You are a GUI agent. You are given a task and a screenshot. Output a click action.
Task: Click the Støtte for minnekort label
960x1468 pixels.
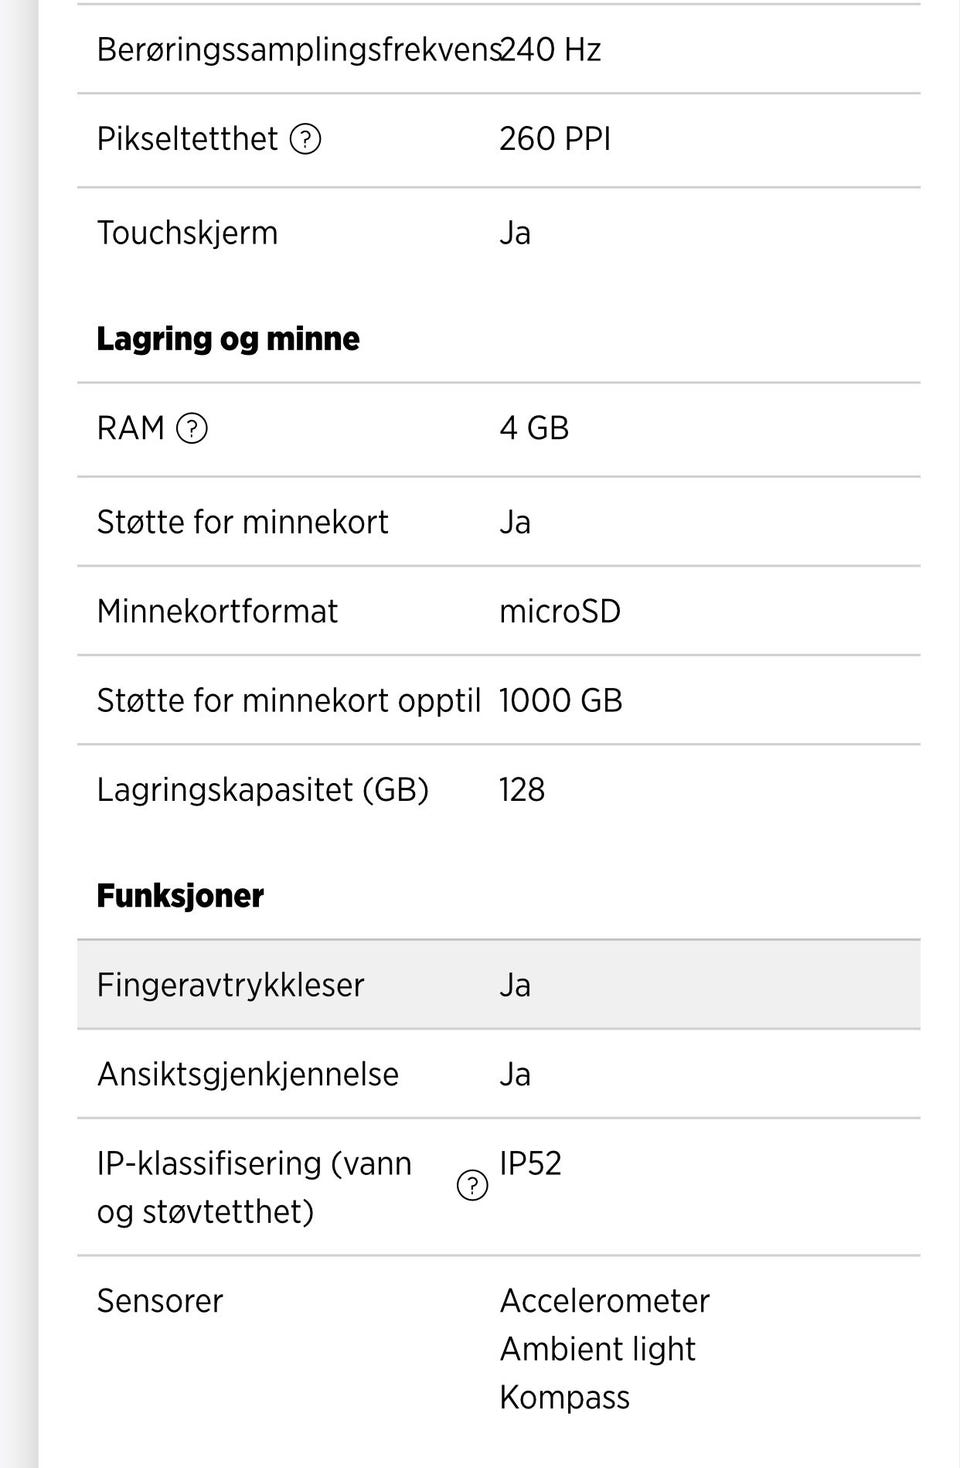pos(242,522)
